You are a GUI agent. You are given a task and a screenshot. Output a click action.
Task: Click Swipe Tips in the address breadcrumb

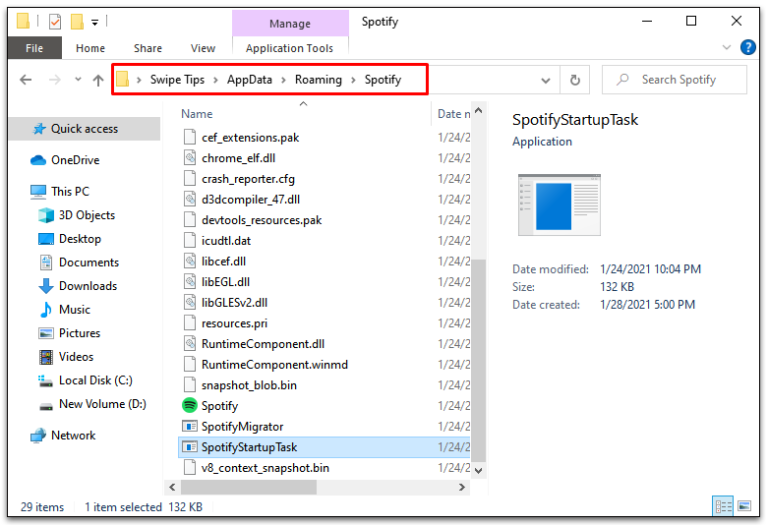pyautogui.click(x=177, y=80)
